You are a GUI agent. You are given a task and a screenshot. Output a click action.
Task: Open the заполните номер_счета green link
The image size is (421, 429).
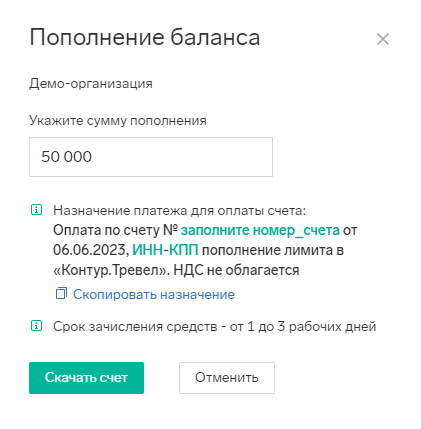260,230
